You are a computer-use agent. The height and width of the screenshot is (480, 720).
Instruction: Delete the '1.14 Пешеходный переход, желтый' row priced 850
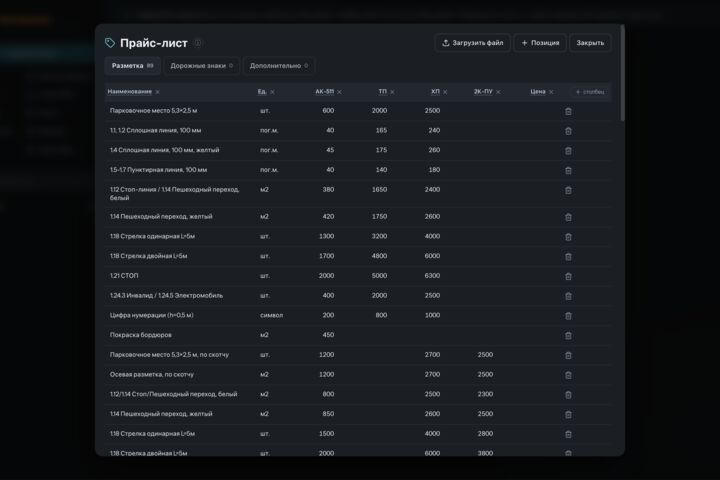(568, 415)
